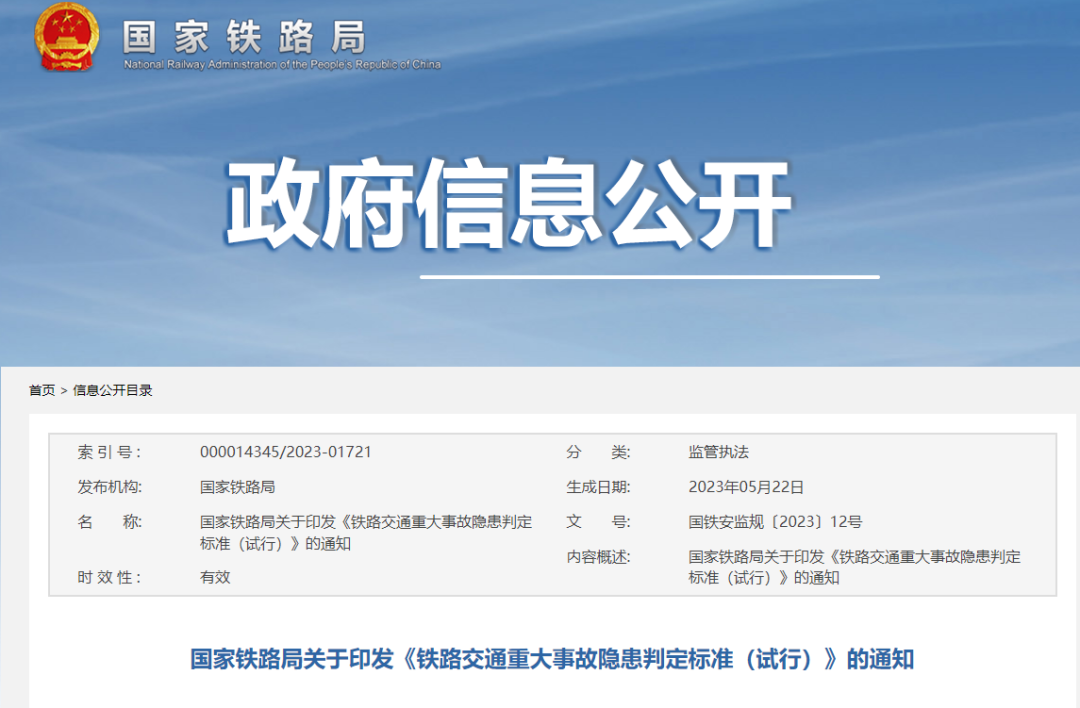Click the index number 000014345/2023-01721

[285, 451]
